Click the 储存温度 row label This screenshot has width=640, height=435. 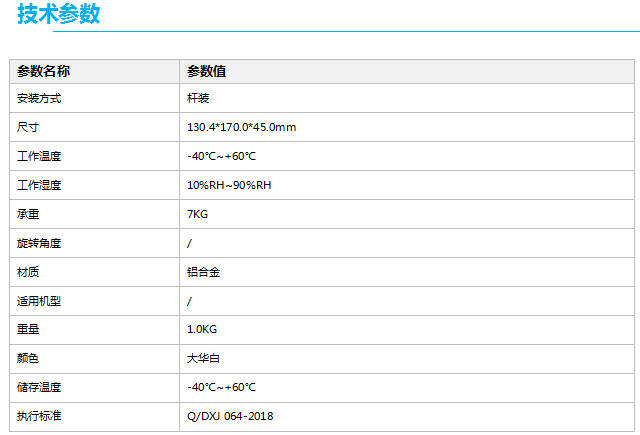click(40, 387)
